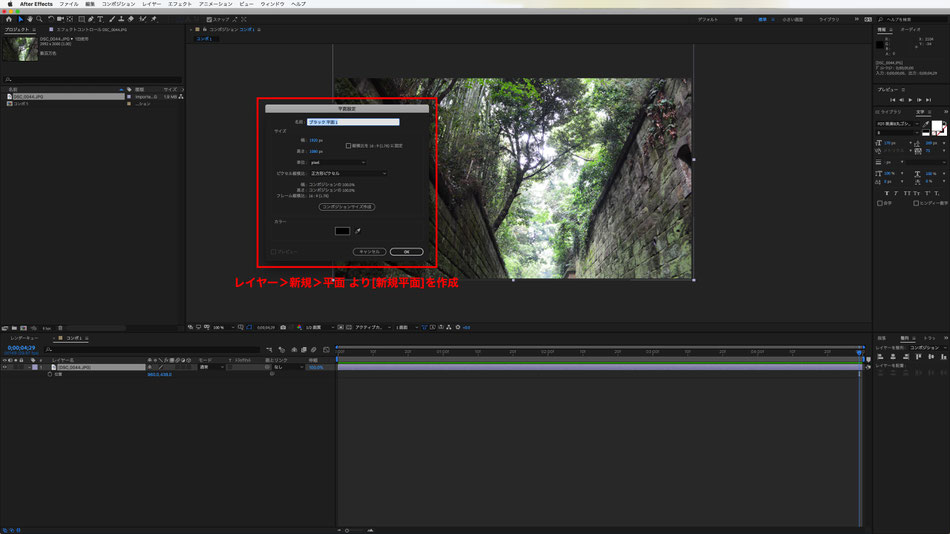
Task: Click the play button in Preview panel
Action: coord(910,100)
